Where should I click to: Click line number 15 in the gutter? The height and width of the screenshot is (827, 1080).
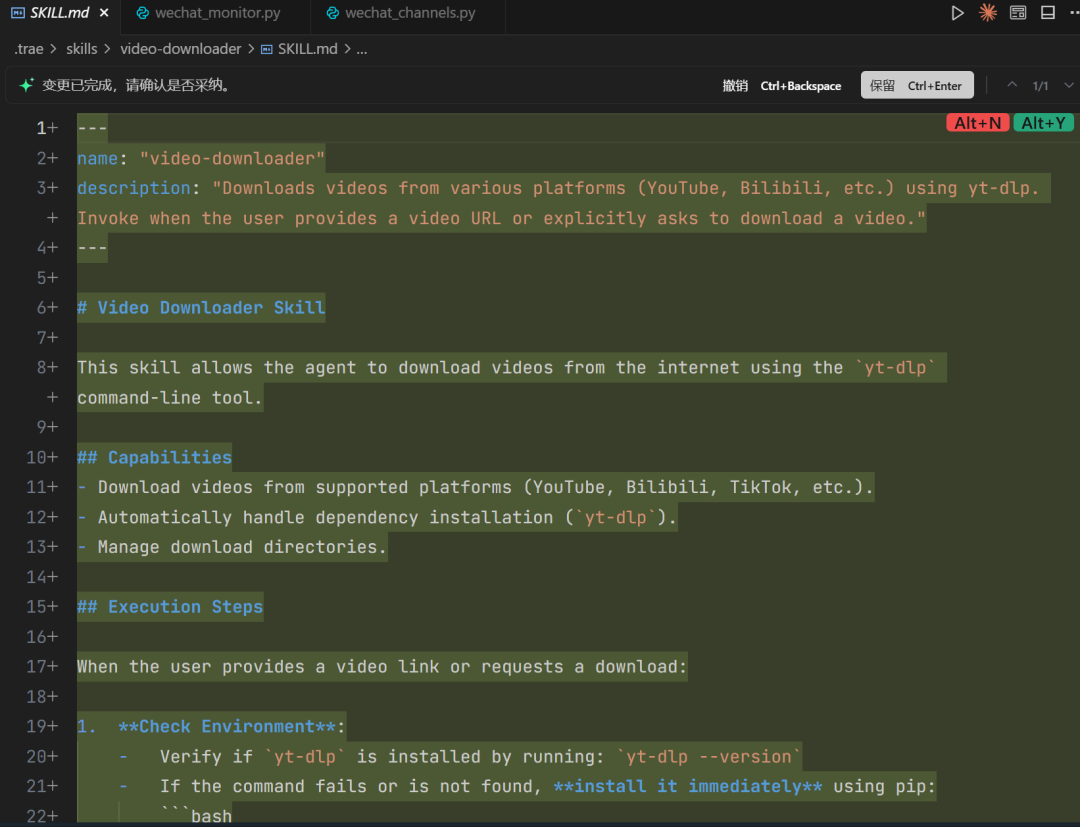36,607
